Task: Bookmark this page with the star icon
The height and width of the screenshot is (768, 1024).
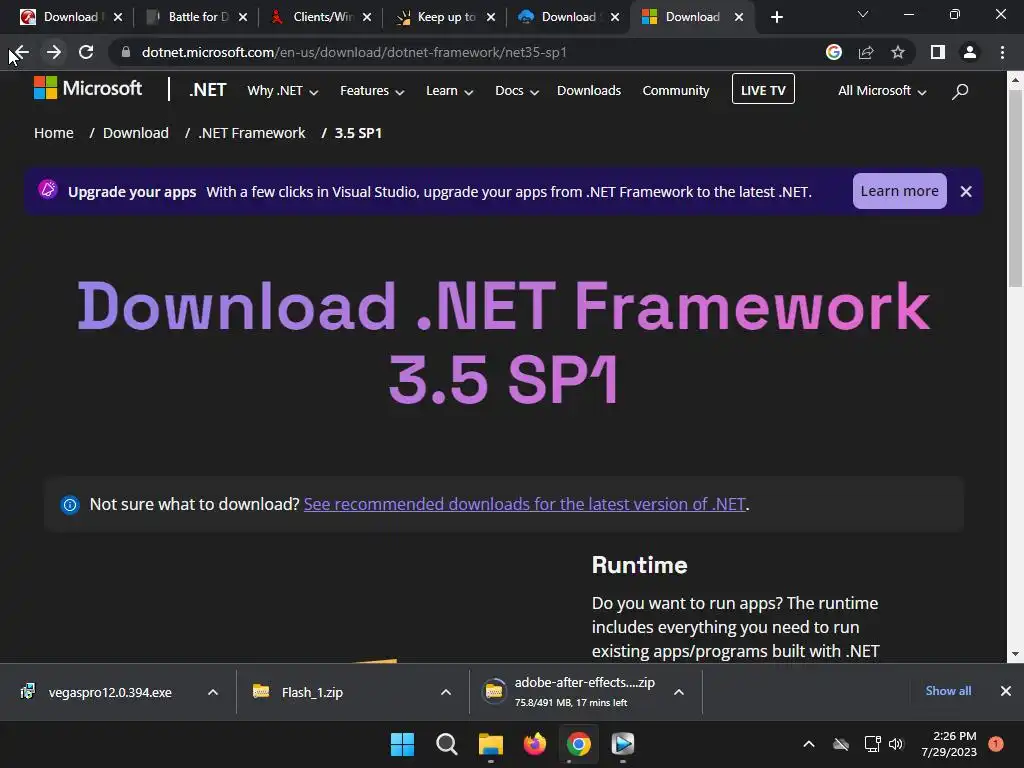Action: pos(898,52)
